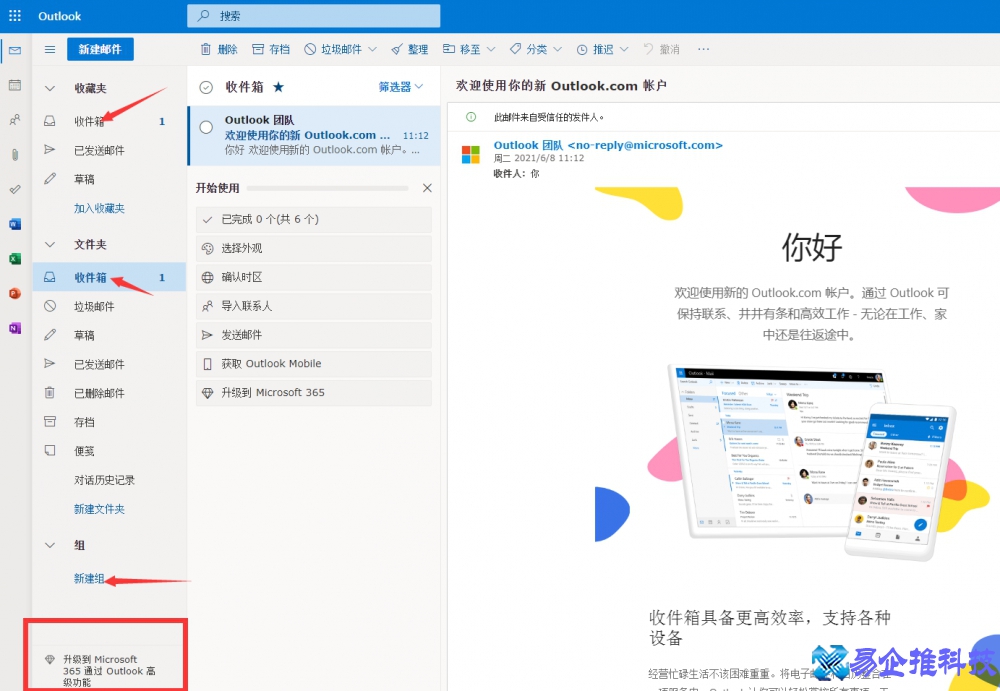Open Excel from the left app rail
Screen dimensions: 1000x691
coord(13,258)
